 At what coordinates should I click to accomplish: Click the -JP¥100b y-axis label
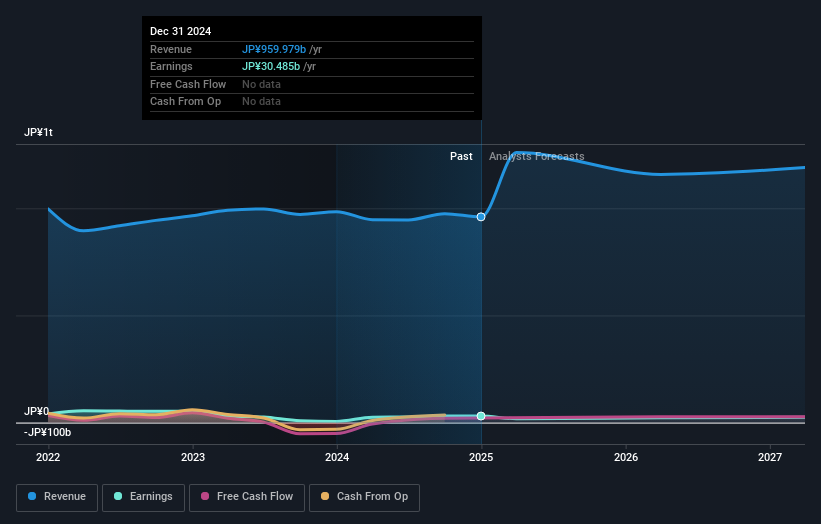(x=47, y=432)
